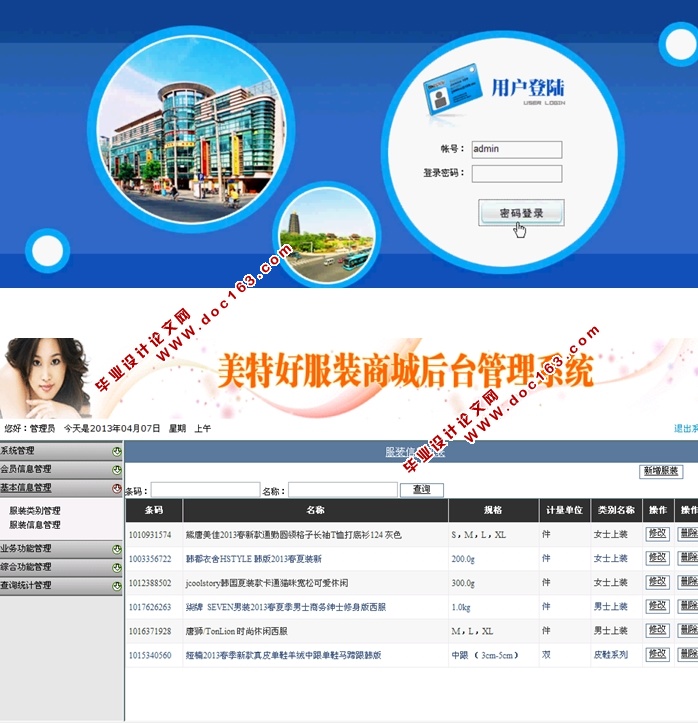Click 修改 for barcode 1003356722
This screenshot has width=698, height=723.
point(657,558)
